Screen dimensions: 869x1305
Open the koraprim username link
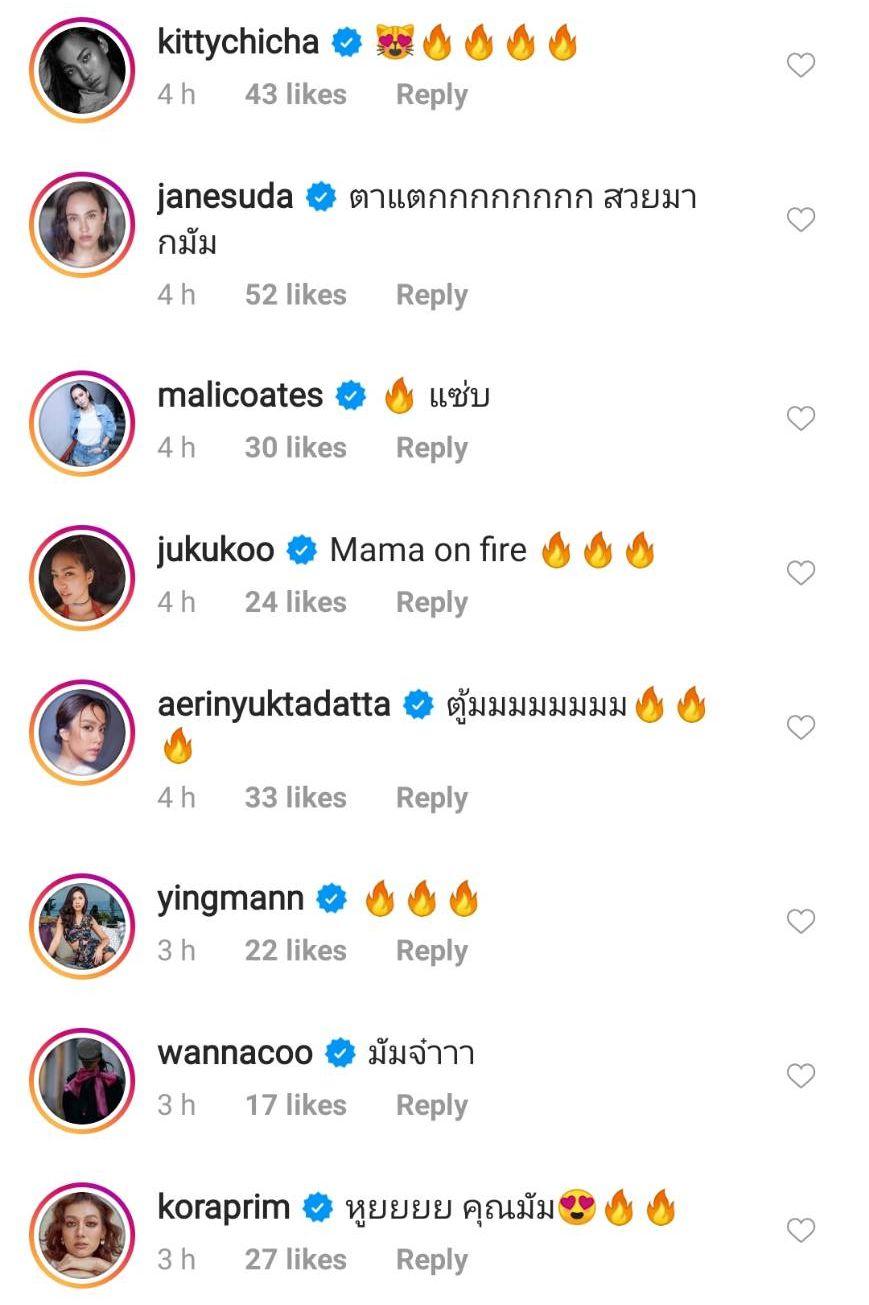224,1207
